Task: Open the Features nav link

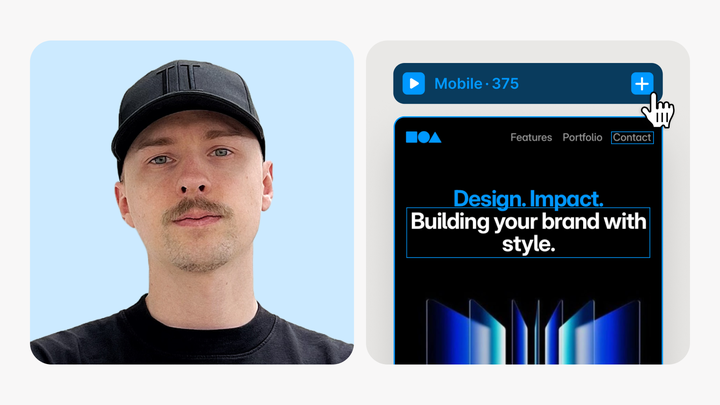Action: [x=531, y=137]
